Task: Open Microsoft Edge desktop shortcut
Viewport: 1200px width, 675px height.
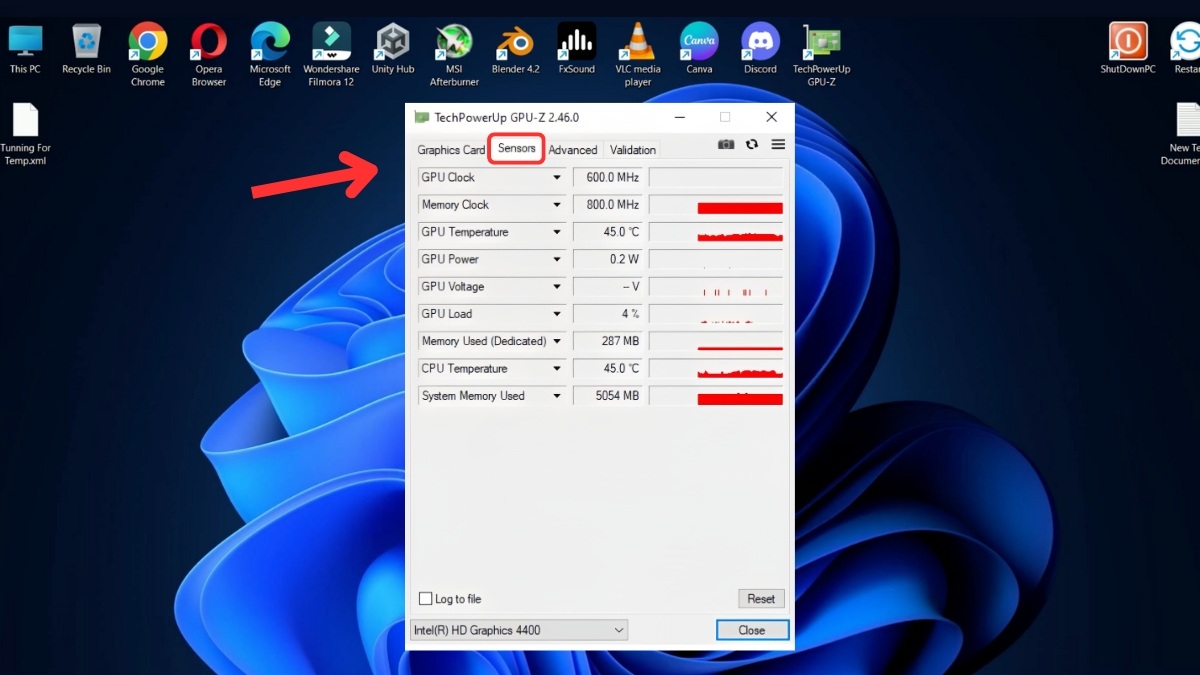Action: (x=270, y=55)
